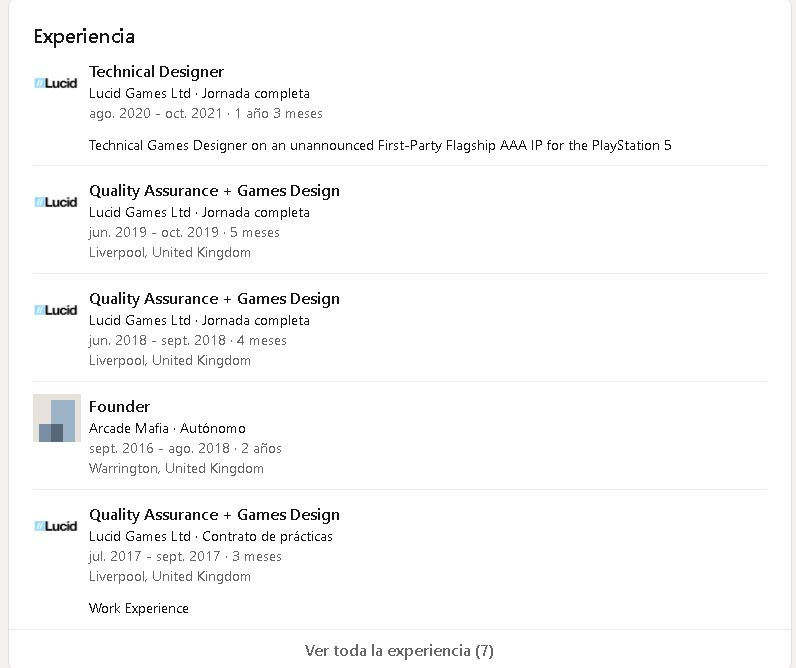
Task: Click the Lucid logo beside Technical Designer
Action: (56, 84)
